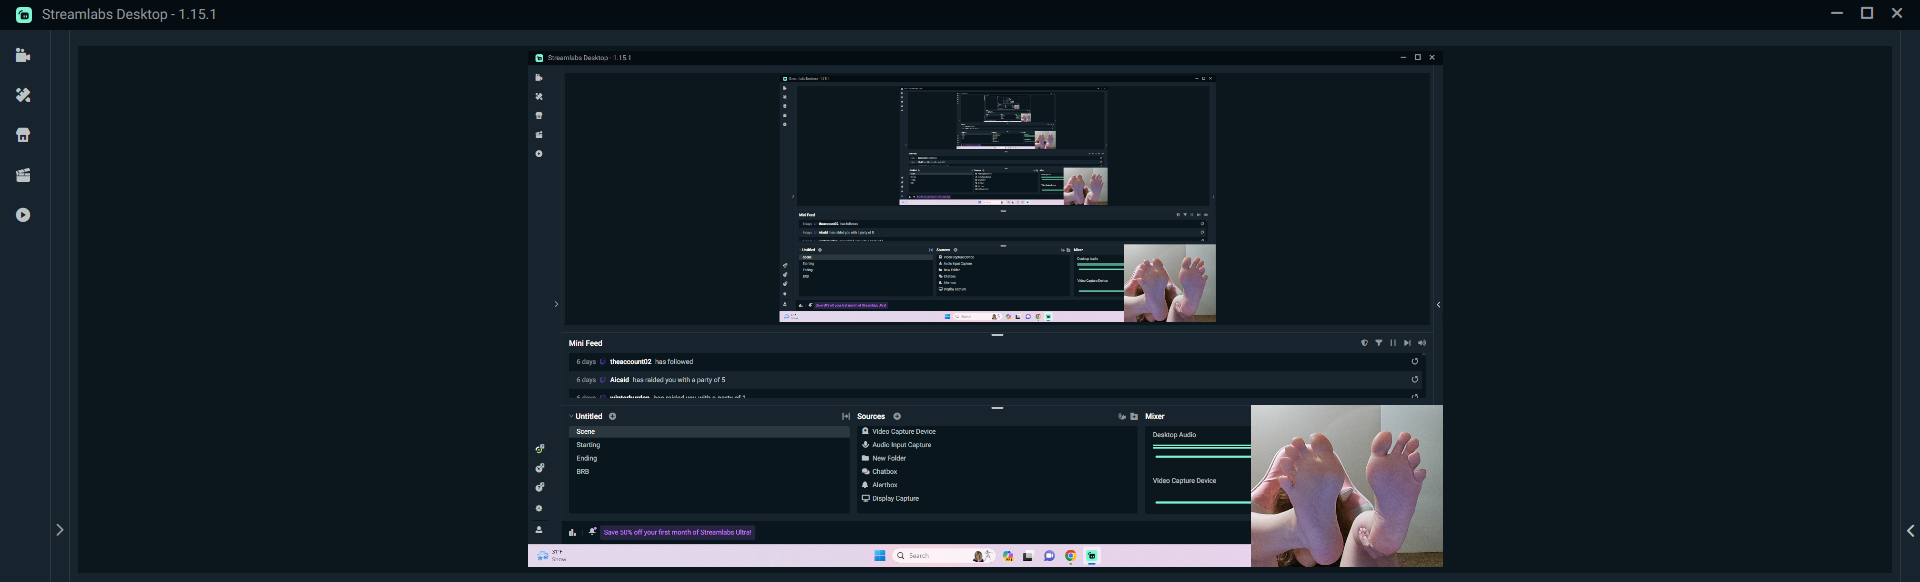The image size is (1920, 582).
Task: Open the Themes icon in main sidebar
Action: 23,95
